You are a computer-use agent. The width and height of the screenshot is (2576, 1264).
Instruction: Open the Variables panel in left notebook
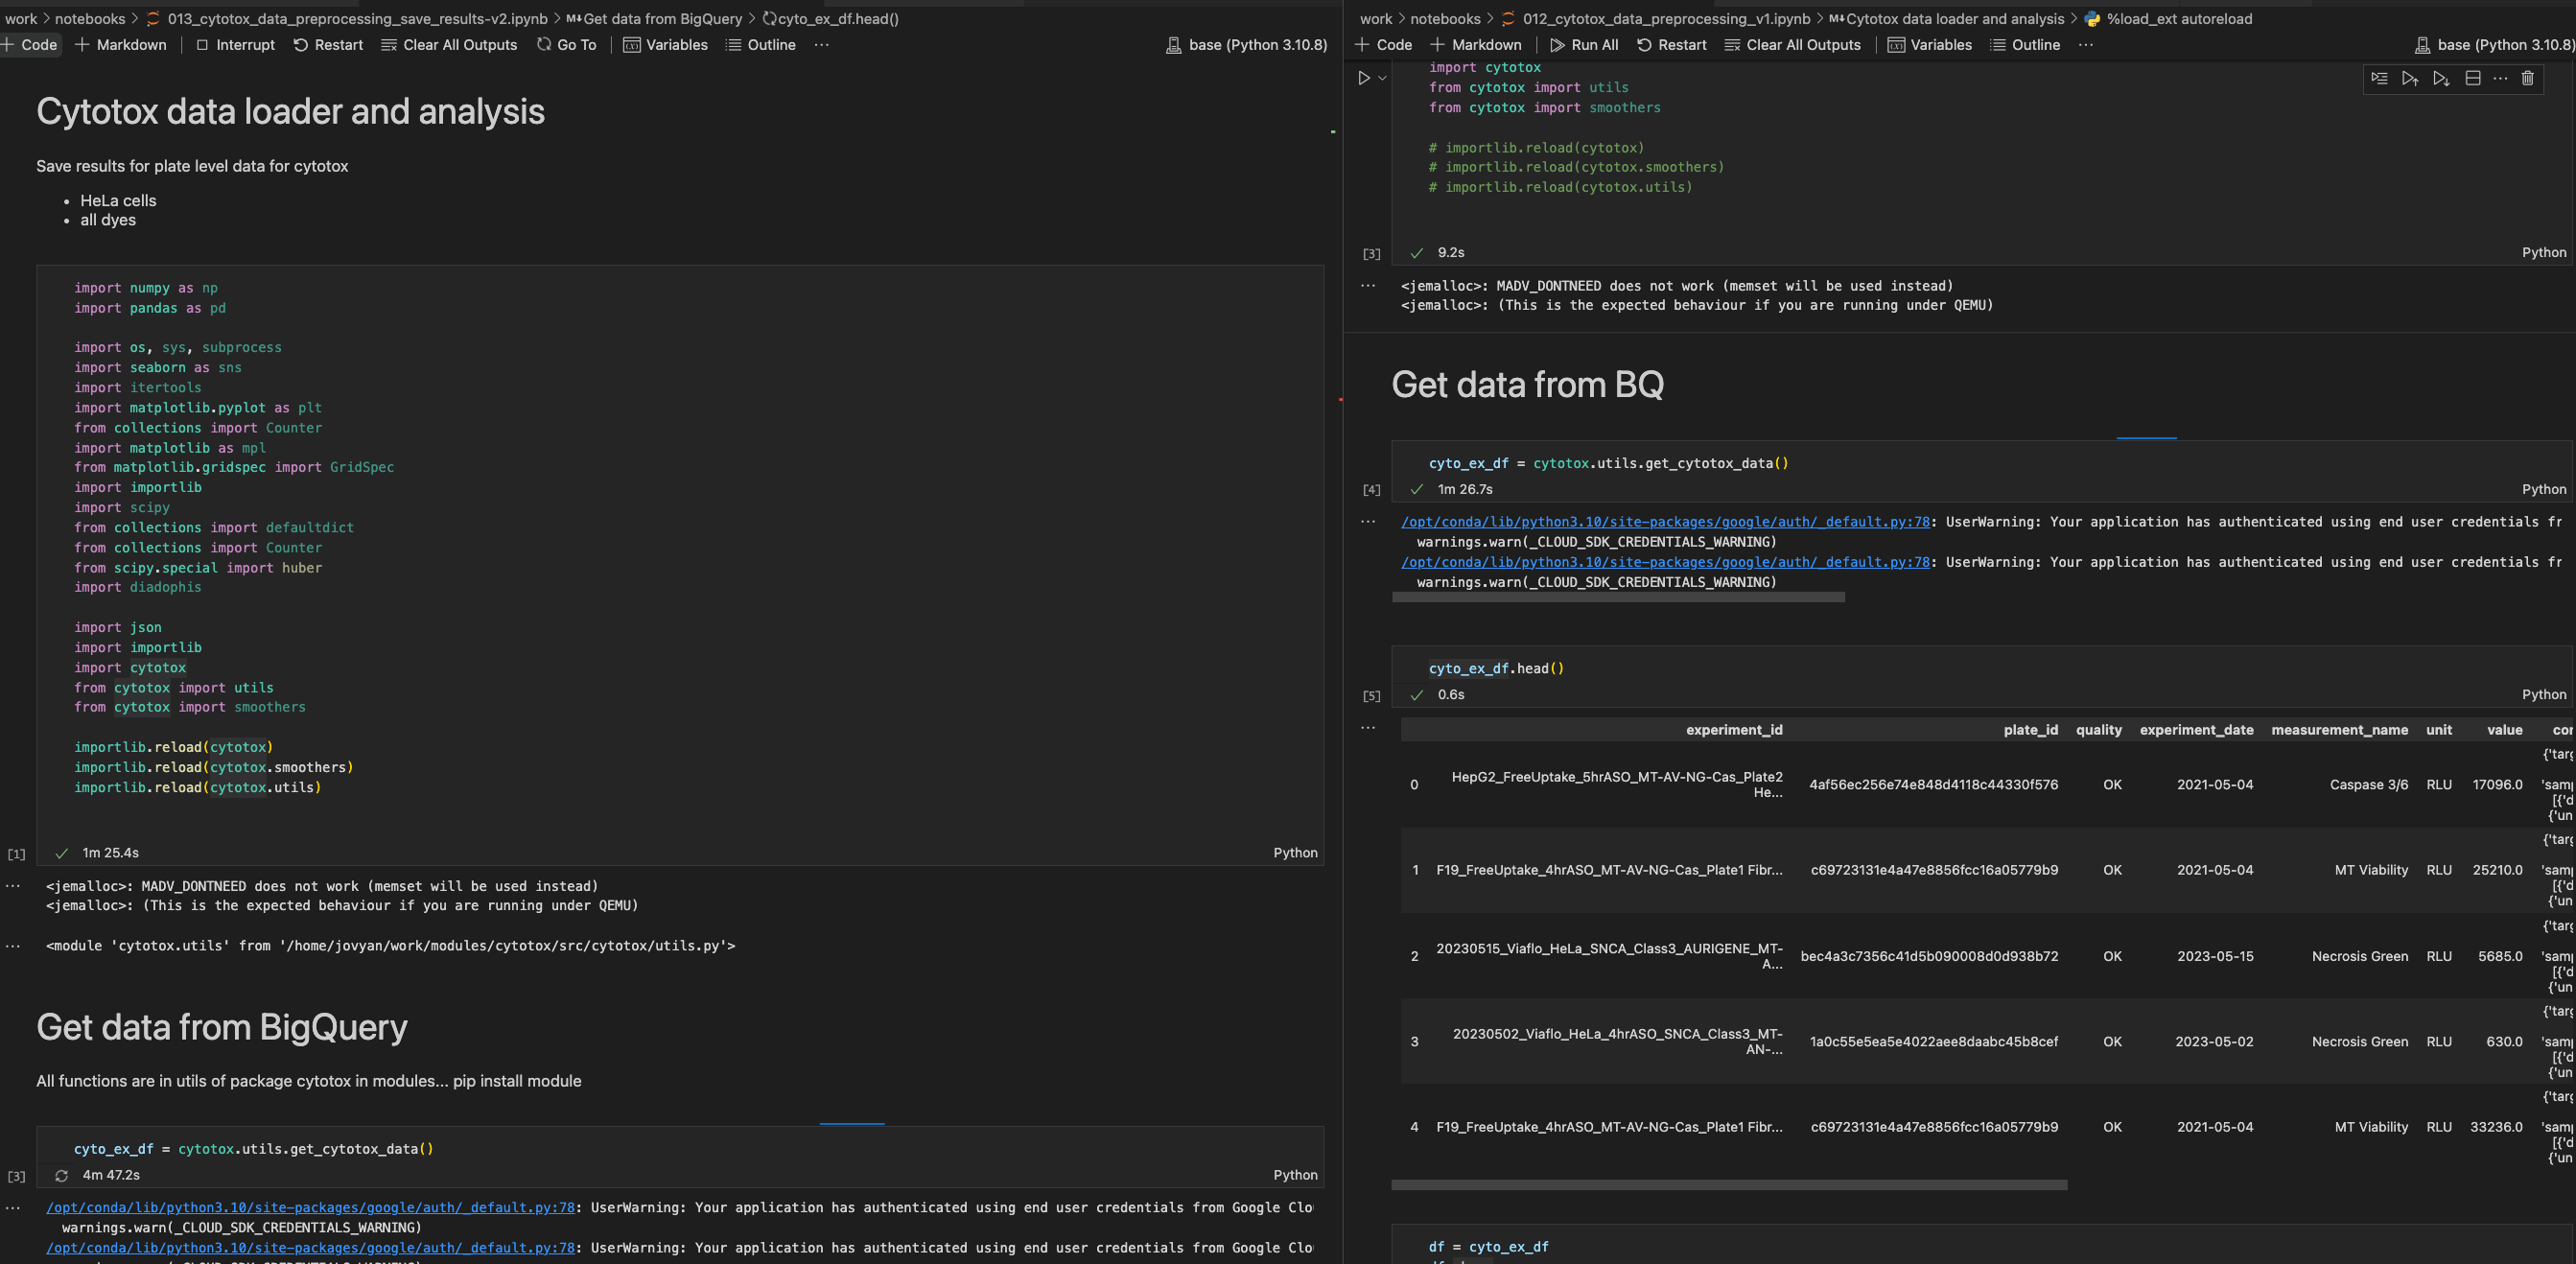(665, 45)
